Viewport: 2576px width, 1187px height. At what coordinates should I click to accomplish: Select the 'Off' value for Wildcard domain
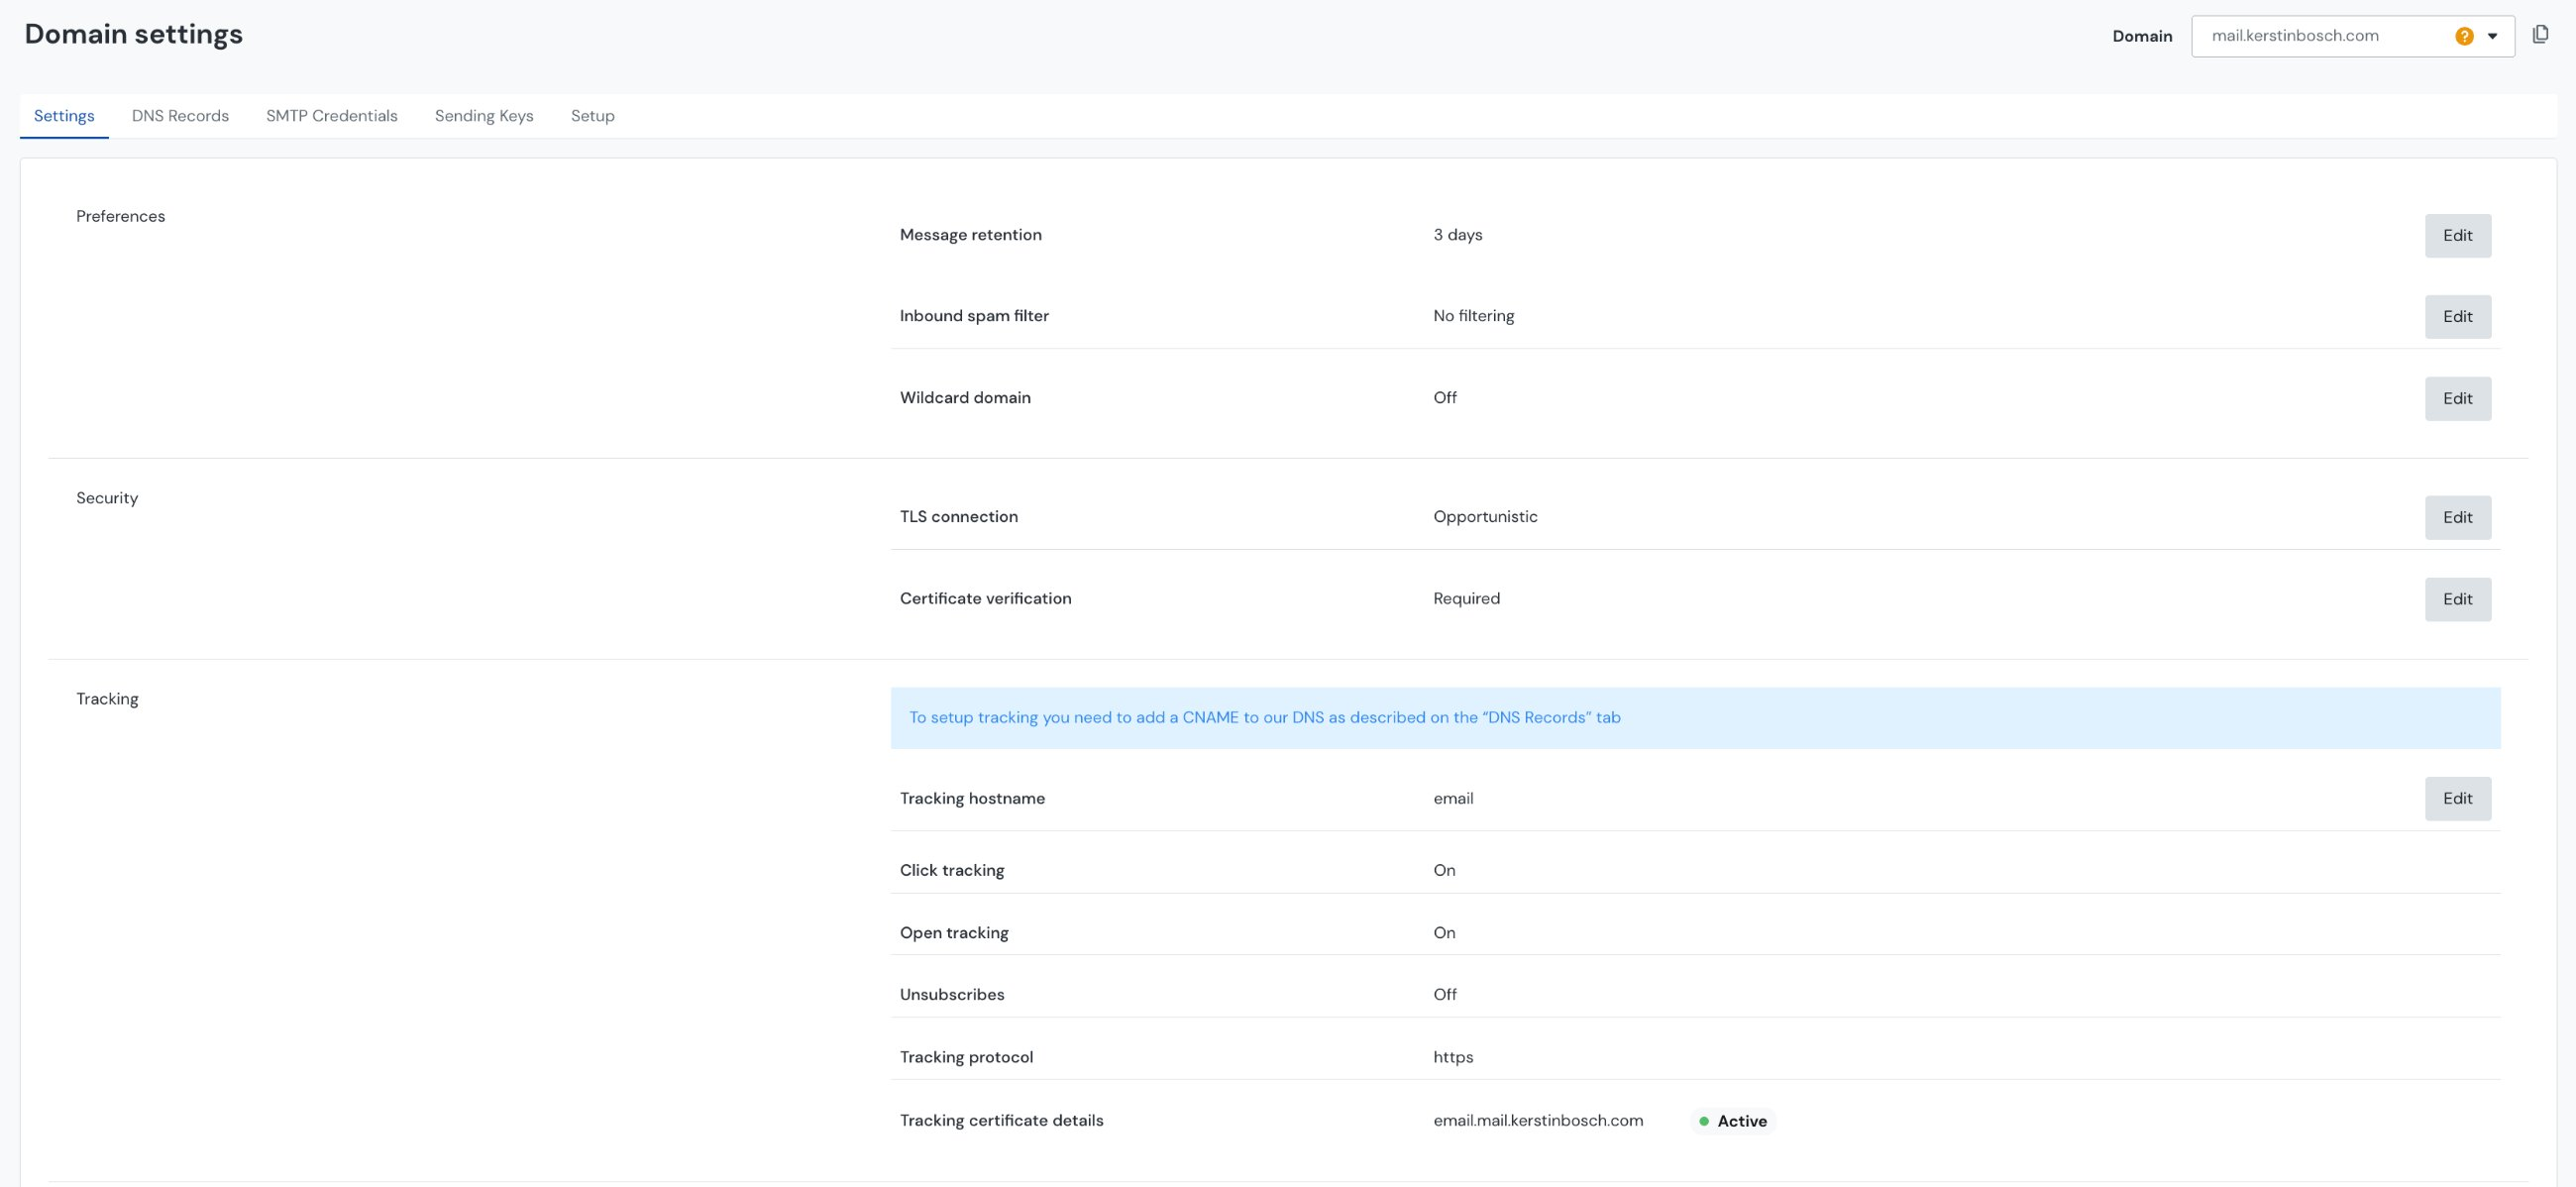tap(1444, 398)
